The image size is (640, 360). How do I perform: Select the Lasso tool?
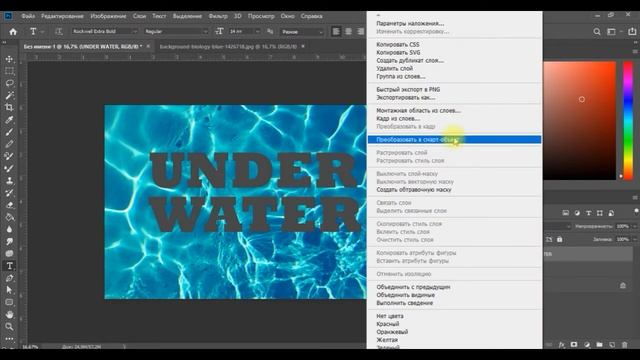coord(9,83)
